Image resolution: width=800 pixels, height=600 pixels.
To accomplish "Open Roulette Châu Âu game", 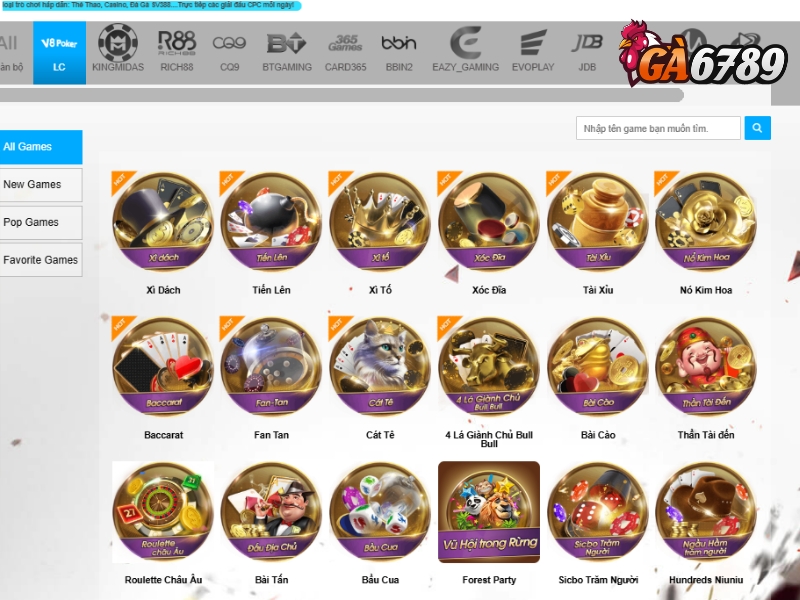I will 163,512.
